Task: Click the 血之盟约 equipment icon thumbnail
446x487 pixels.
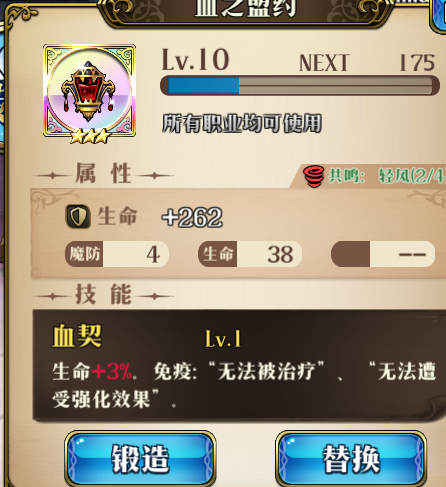Action: click(x=89, y=91)
